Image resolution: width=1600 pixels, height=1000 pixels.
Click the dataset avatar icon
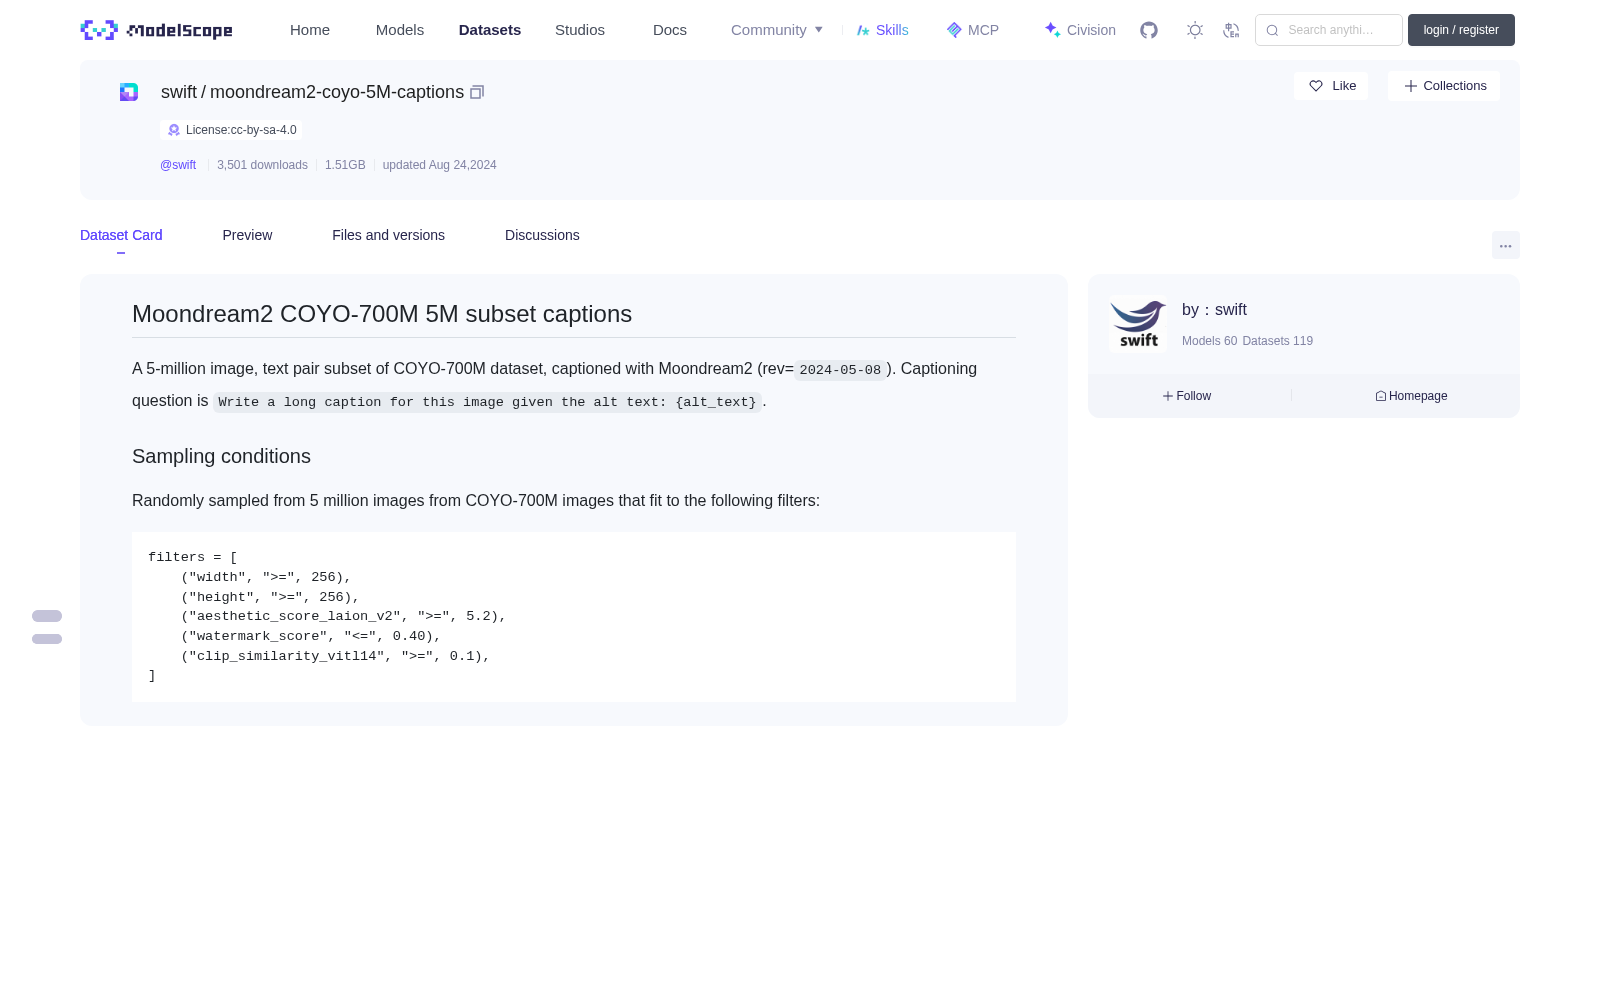pos(129,92)
